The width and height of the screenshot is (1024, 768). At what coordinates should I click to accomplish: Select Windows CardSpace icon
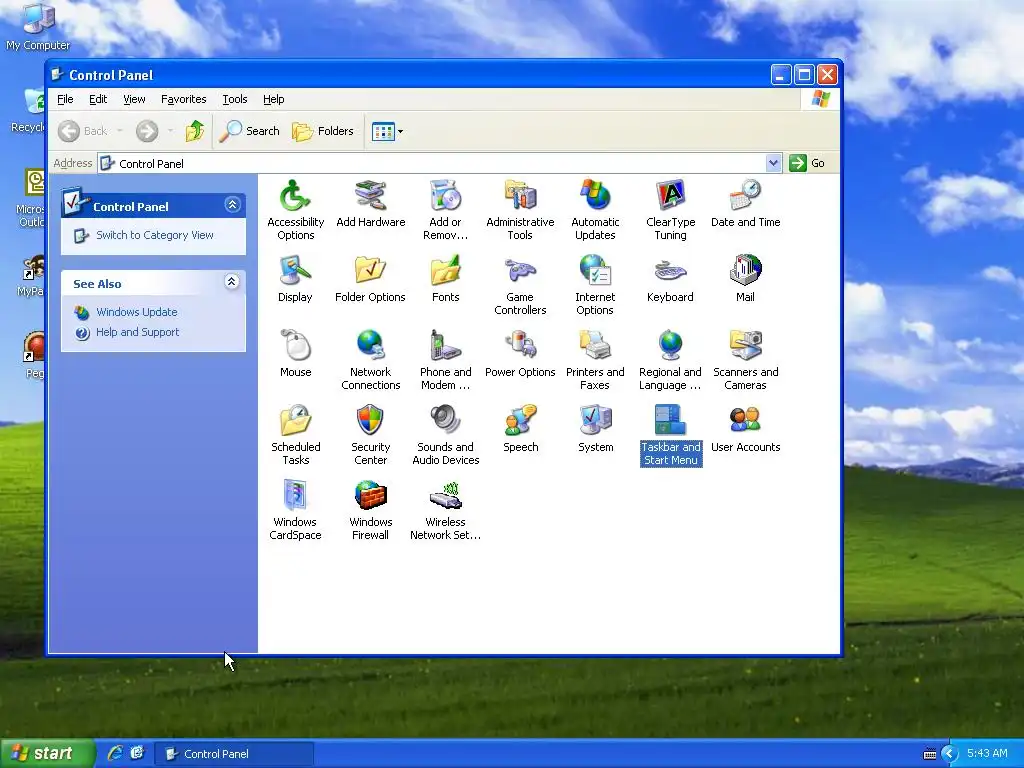tap(295, 510)
